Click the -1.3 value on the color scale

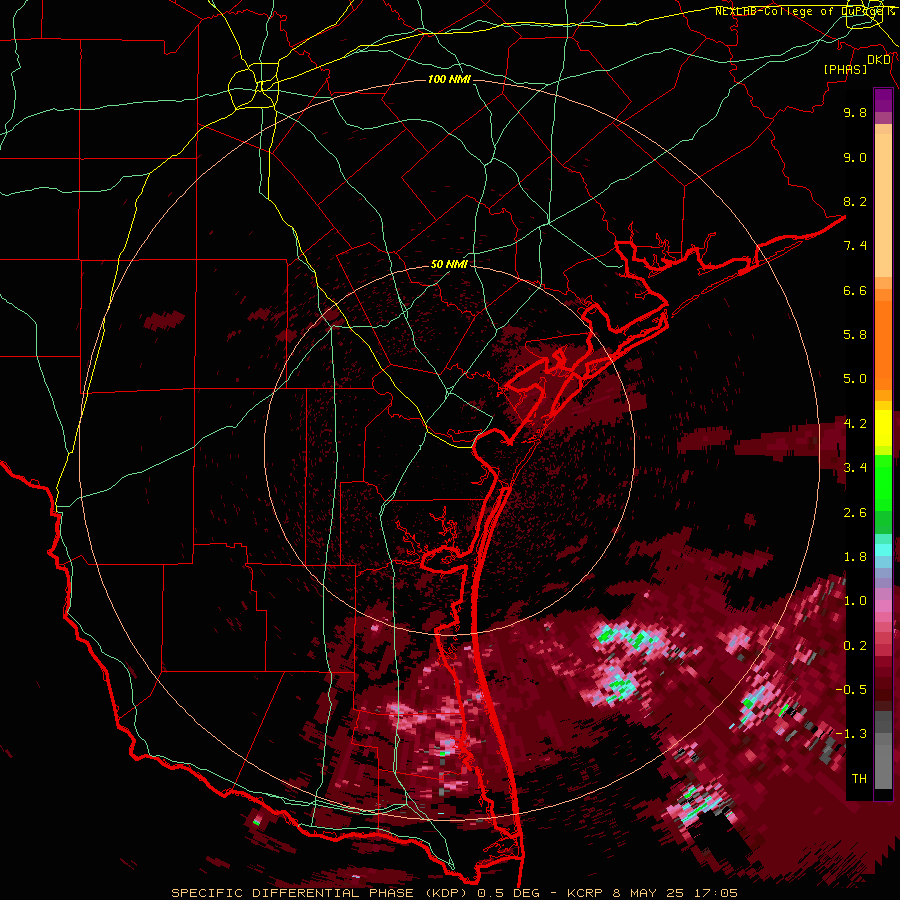852,734
